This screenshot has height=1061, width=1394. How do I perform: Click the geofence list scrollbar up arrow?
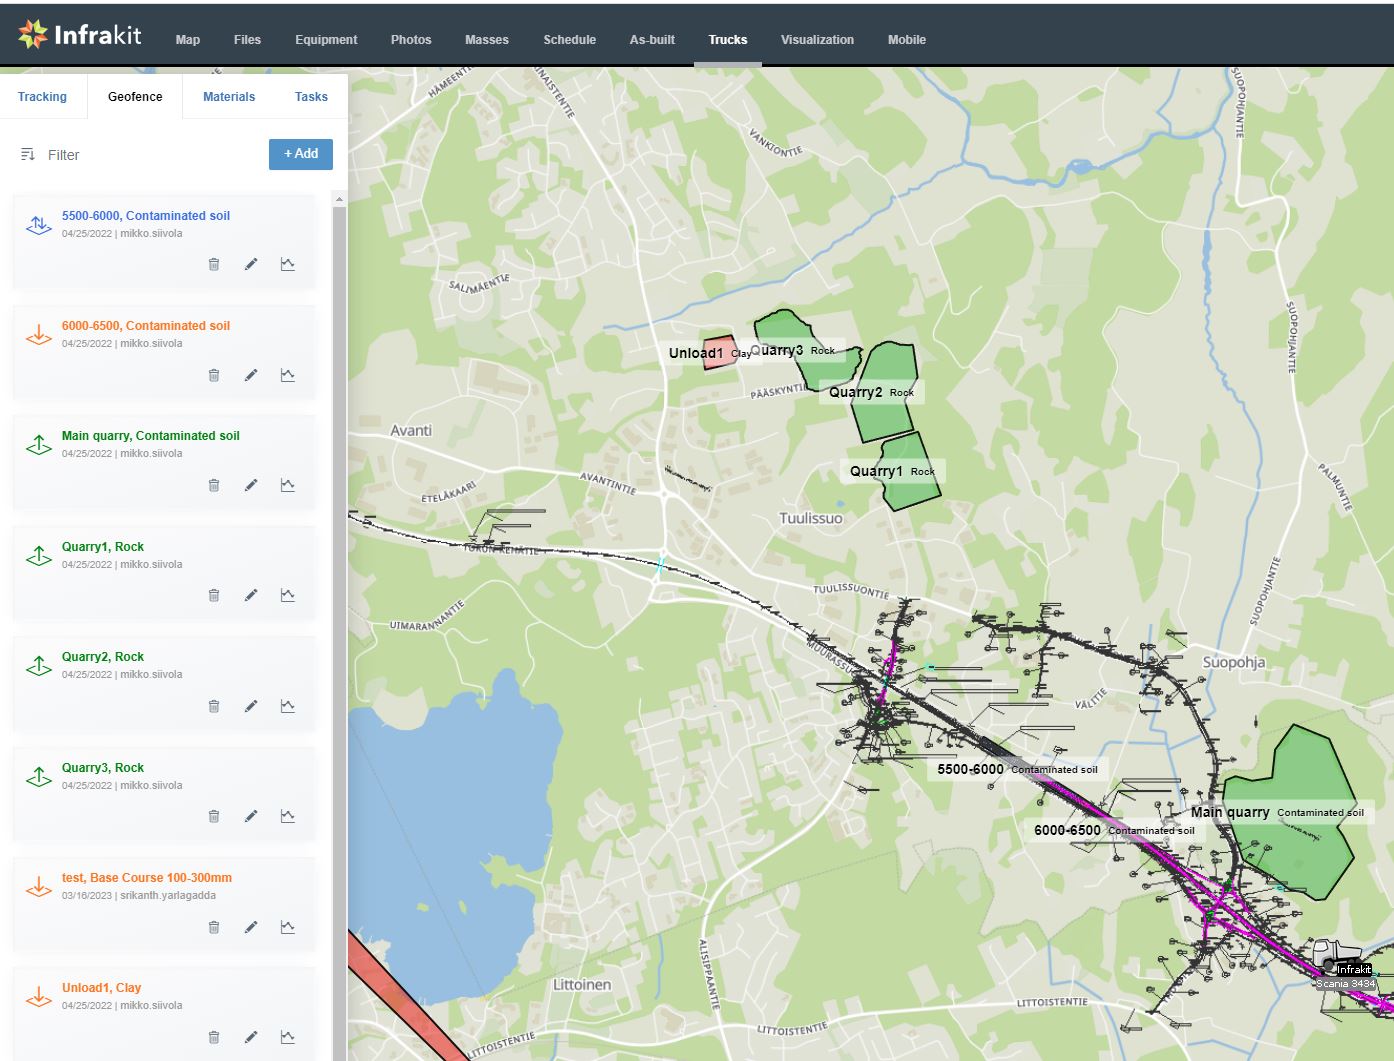click(339, 200)
